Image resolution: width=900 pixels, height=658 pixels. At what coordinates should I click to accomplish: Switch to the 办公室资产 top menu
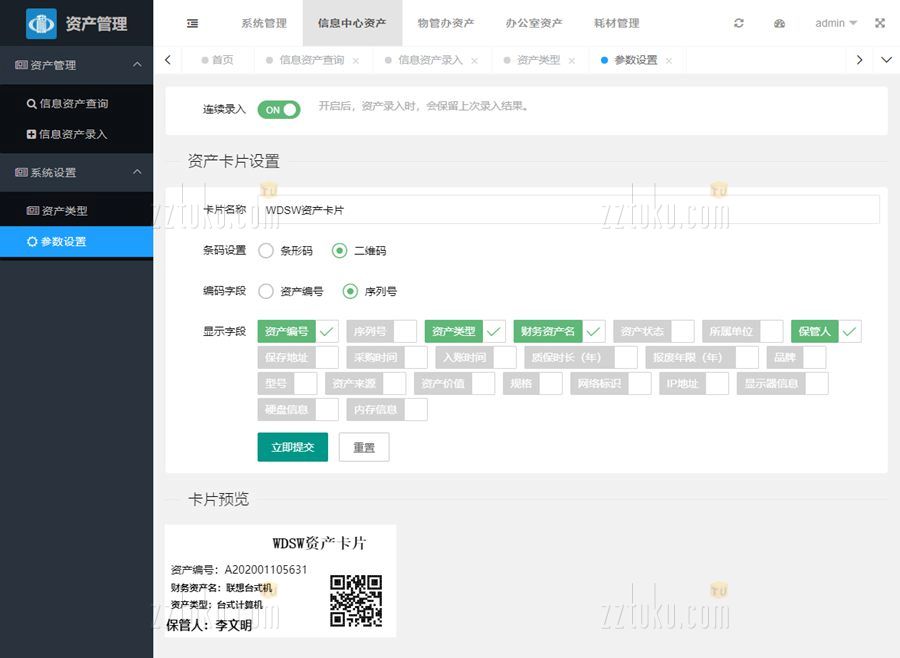coord(533,23)
